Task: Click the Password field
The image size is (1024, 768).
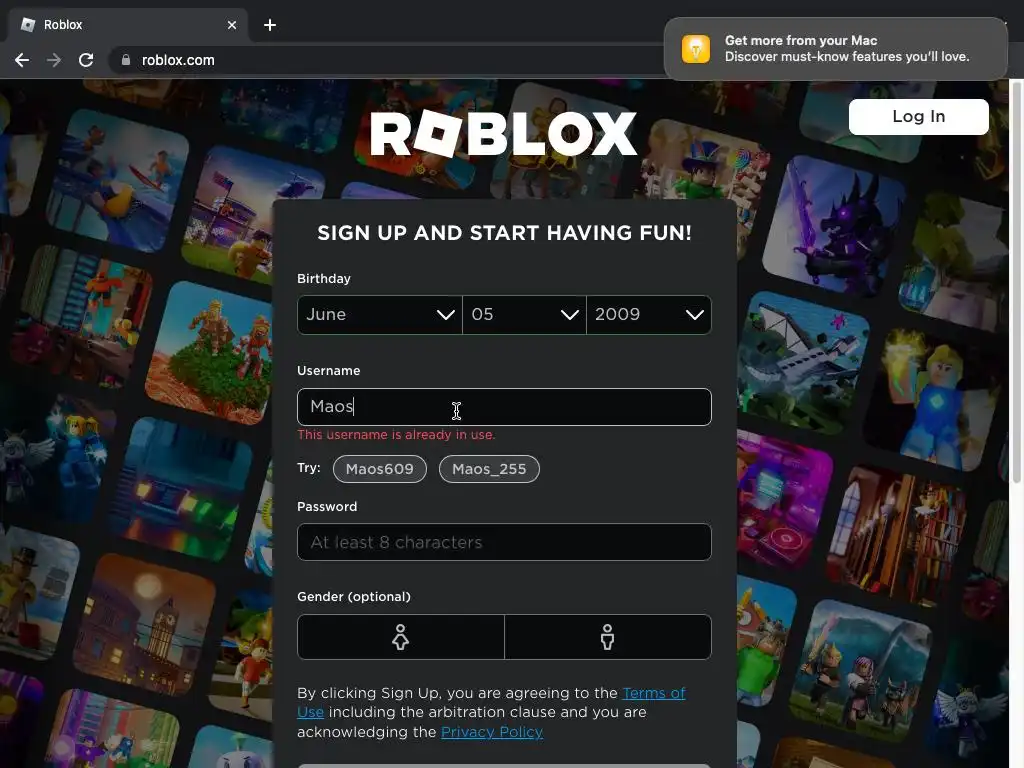Action: click(504, 542)
